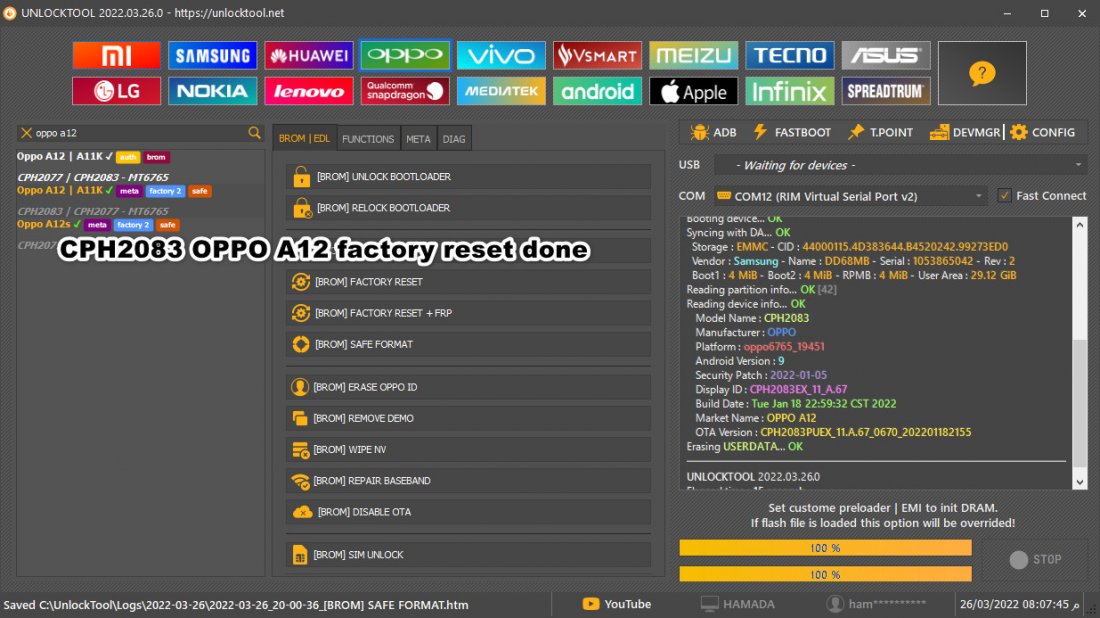Click the log scrollbar up arrow
The width and height of the screenshot is (1100, 618).
1080,225
